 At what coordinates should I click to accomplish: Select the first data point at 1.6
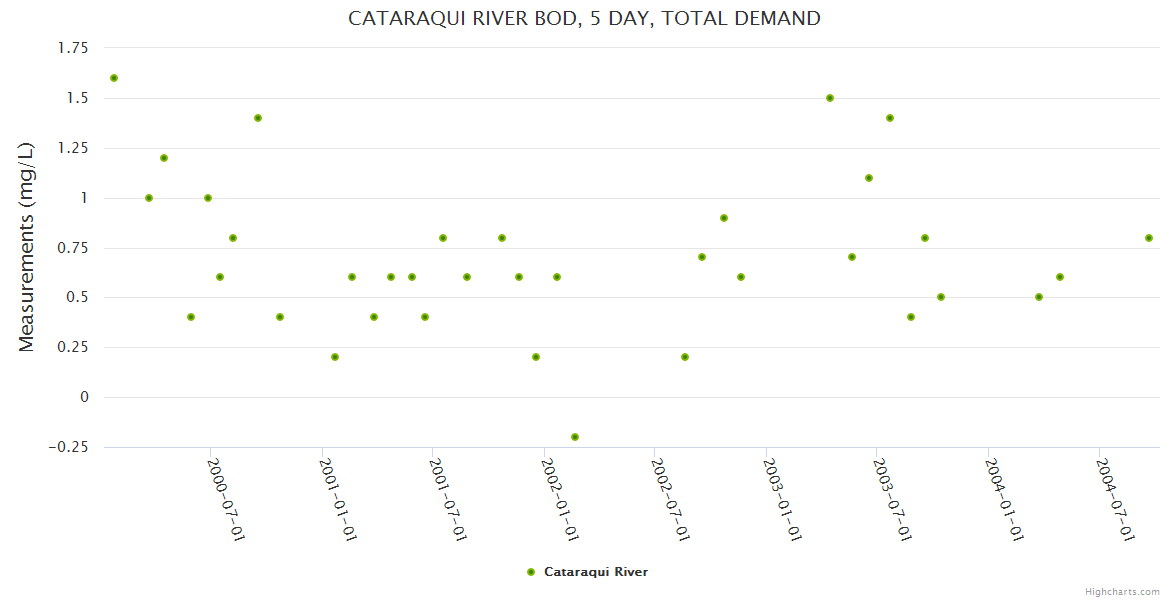pyautogui.click(x=114, y=78)
